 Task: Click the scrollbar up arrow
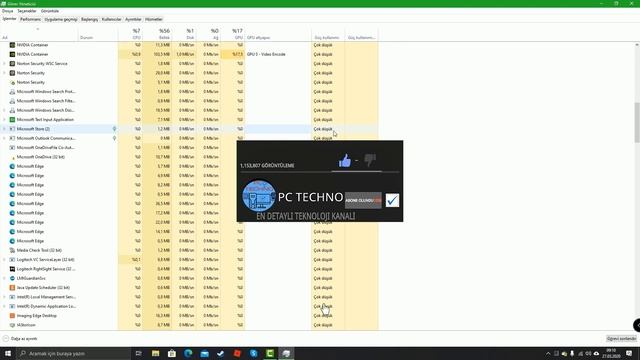click(637, 44)
